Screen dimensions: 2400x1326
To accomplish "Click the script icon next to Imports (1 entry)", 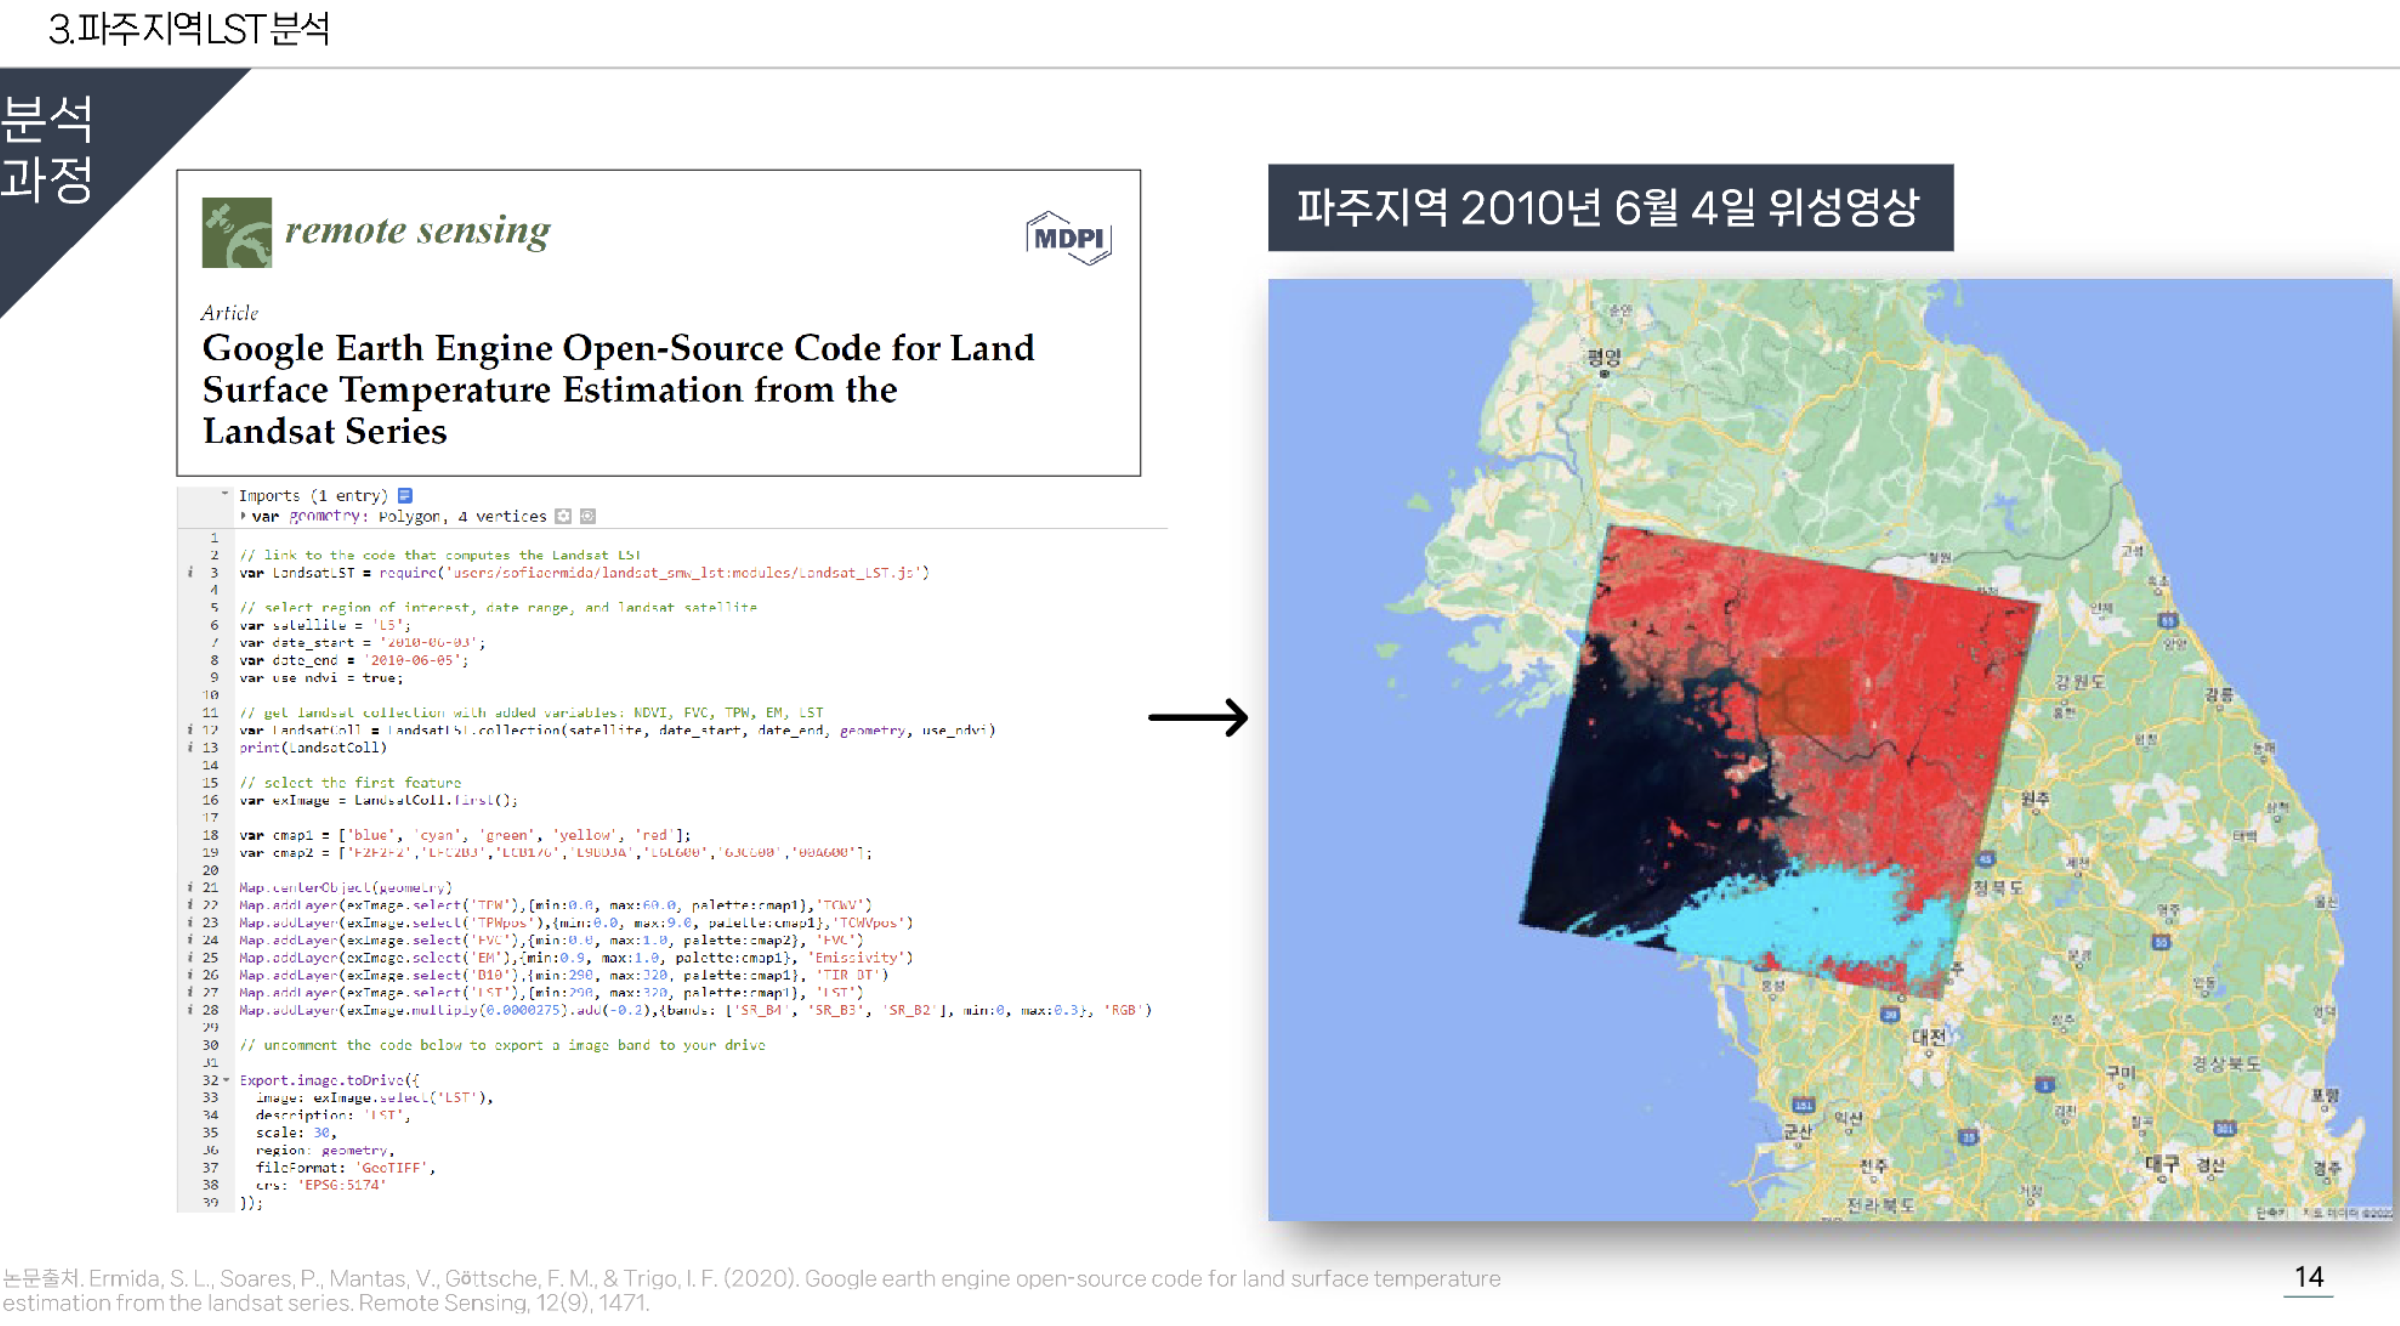I will (405, 496).
